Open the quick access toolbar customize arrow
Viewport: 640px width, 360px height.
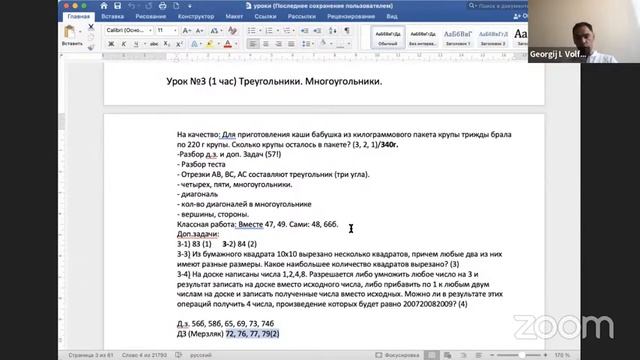coord(190,6)
